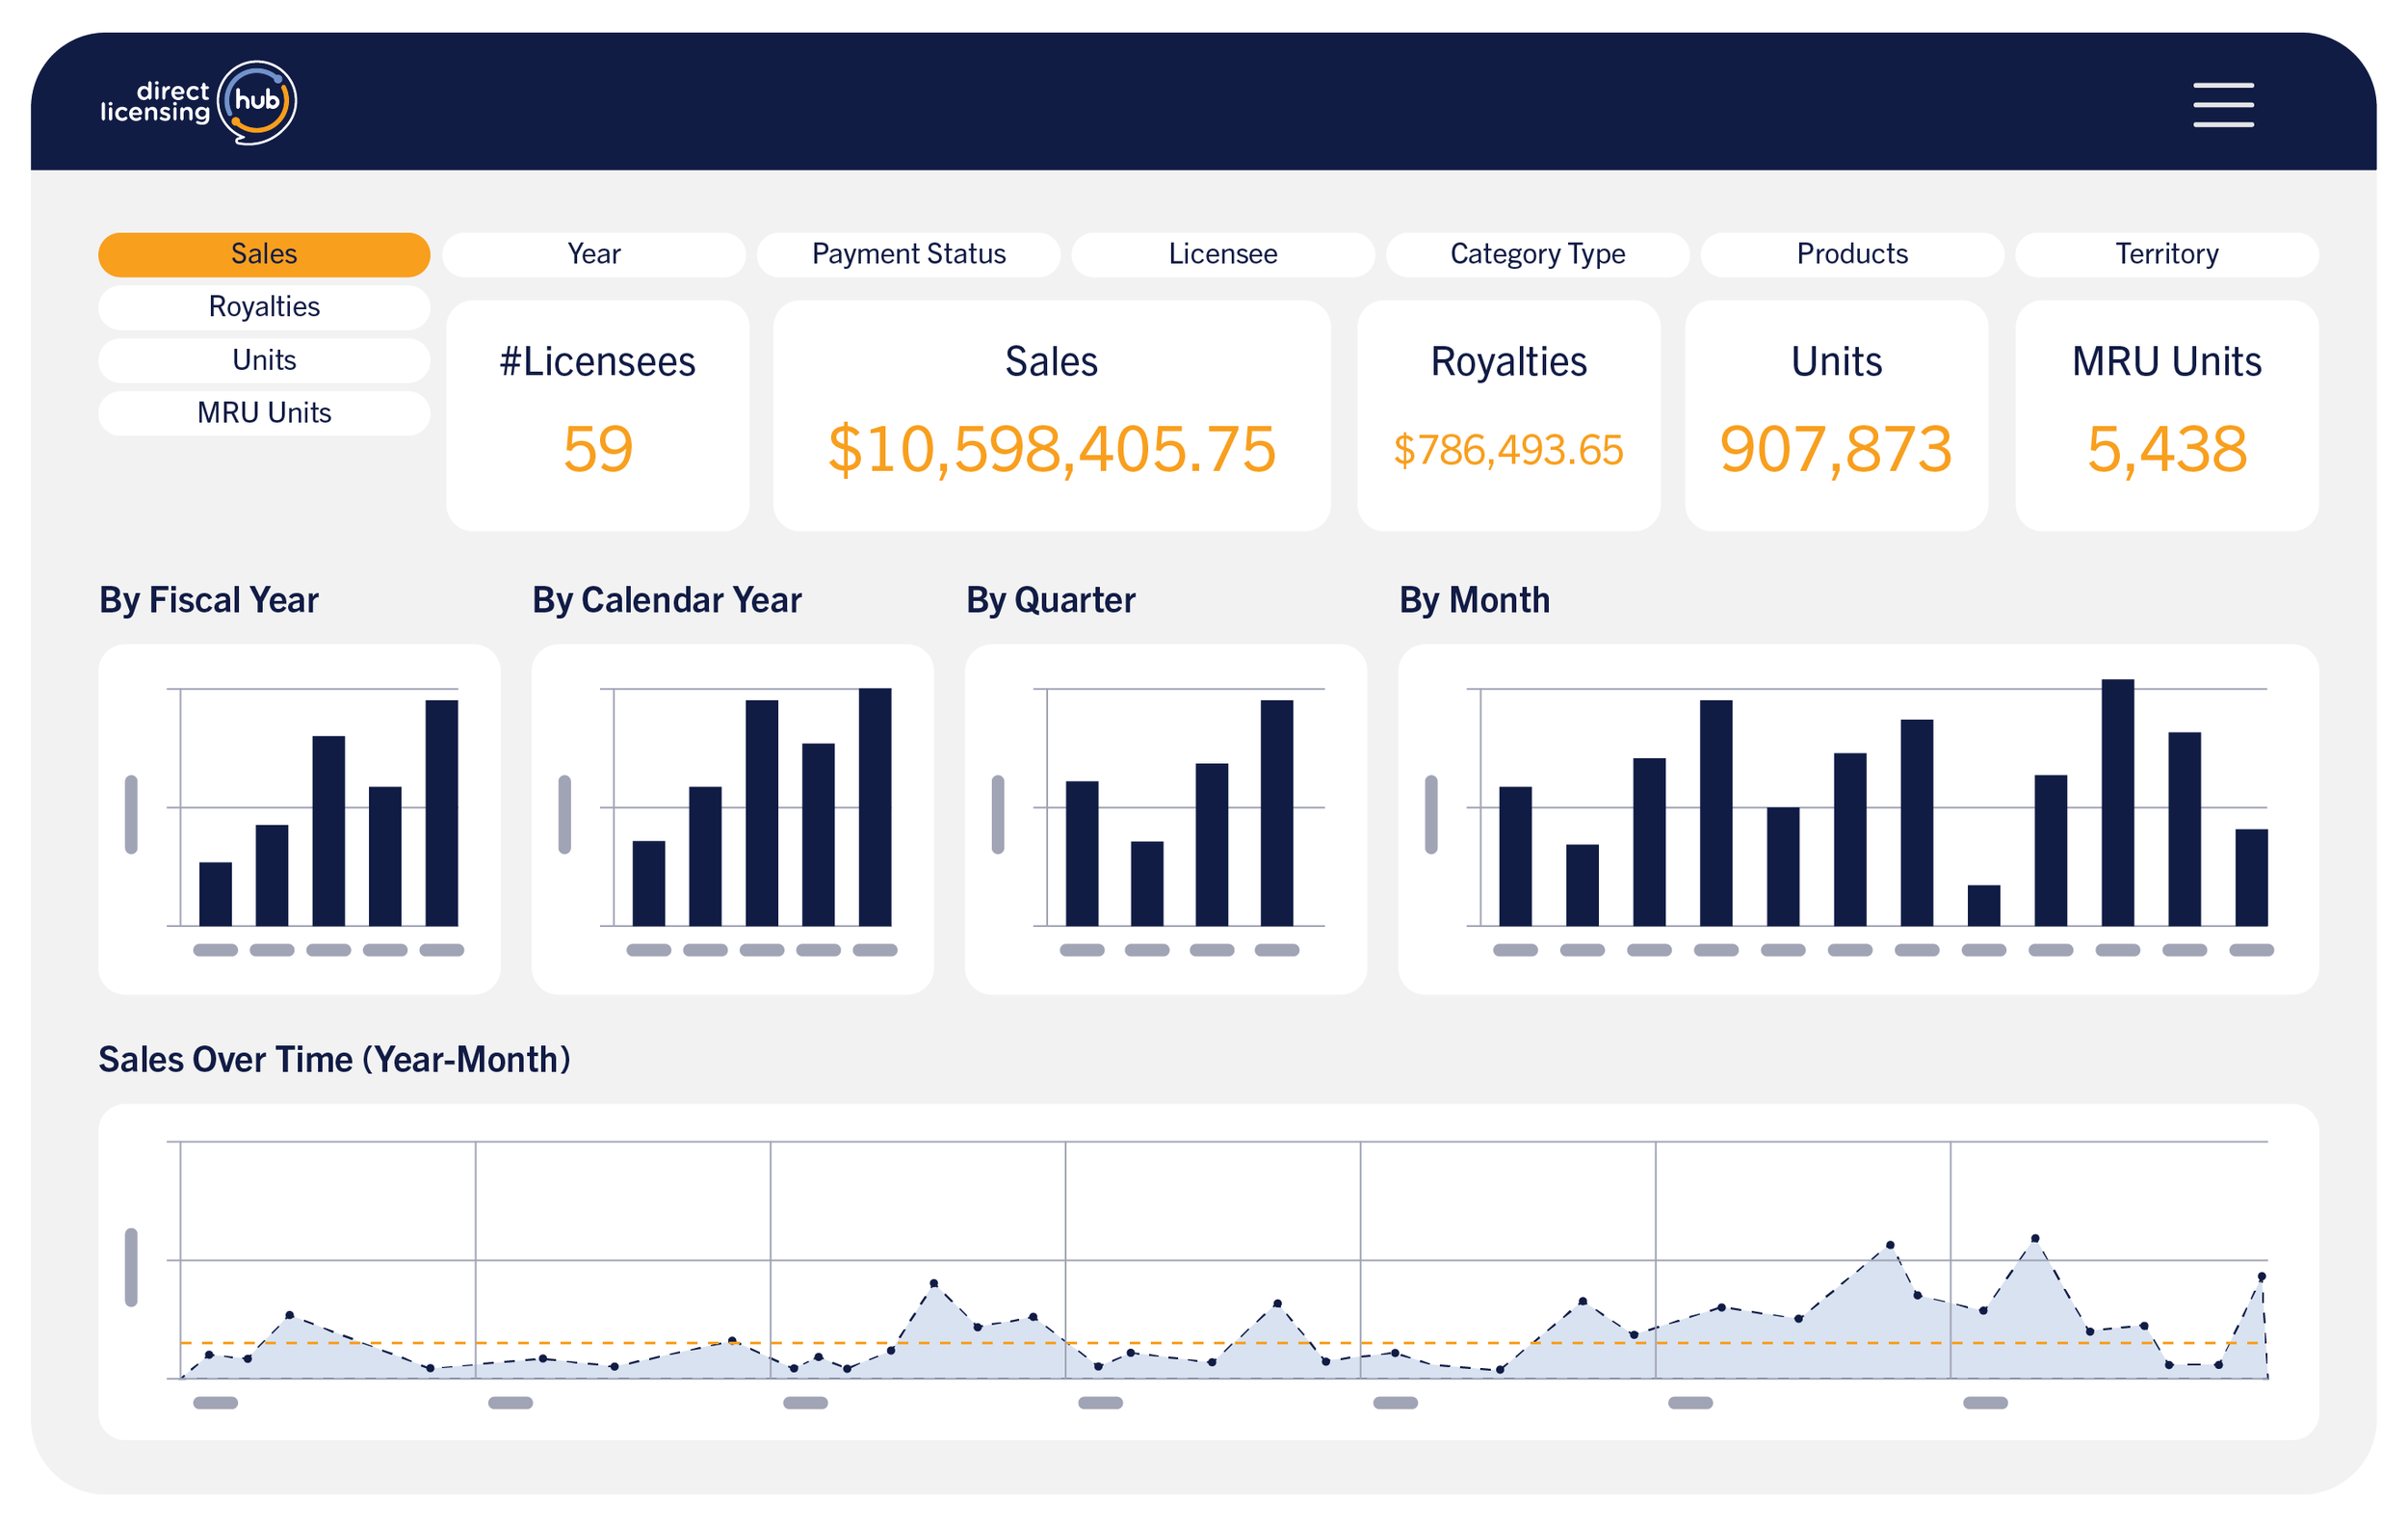Switch metric to MRU Units

(264, 413)
